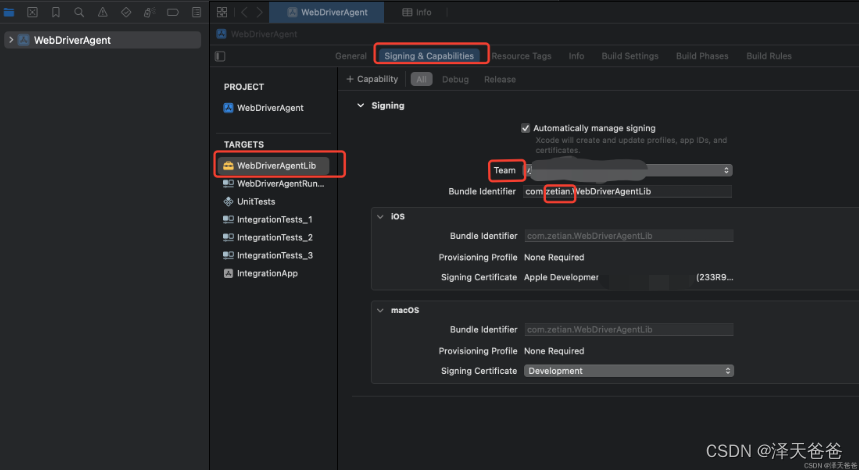
Task: Switch to the Info editor tab at the top
Action: [416, 12]
